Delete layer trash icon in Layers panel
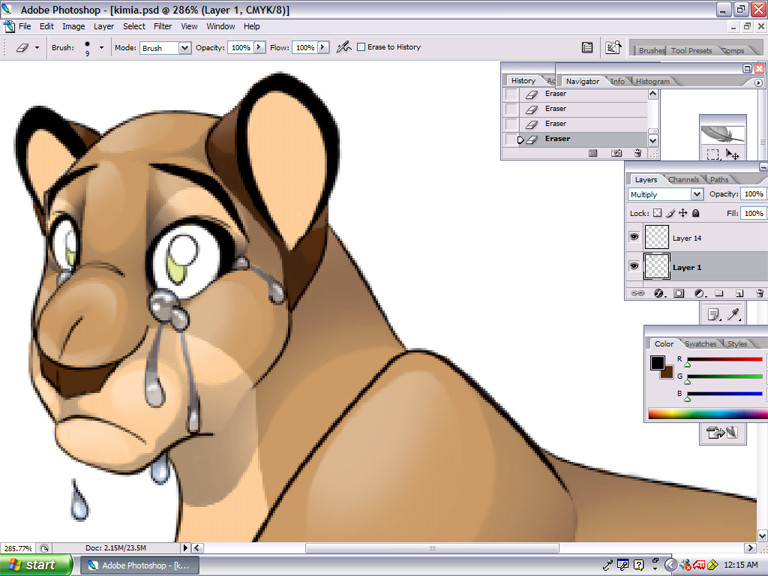 pos(760,293)
